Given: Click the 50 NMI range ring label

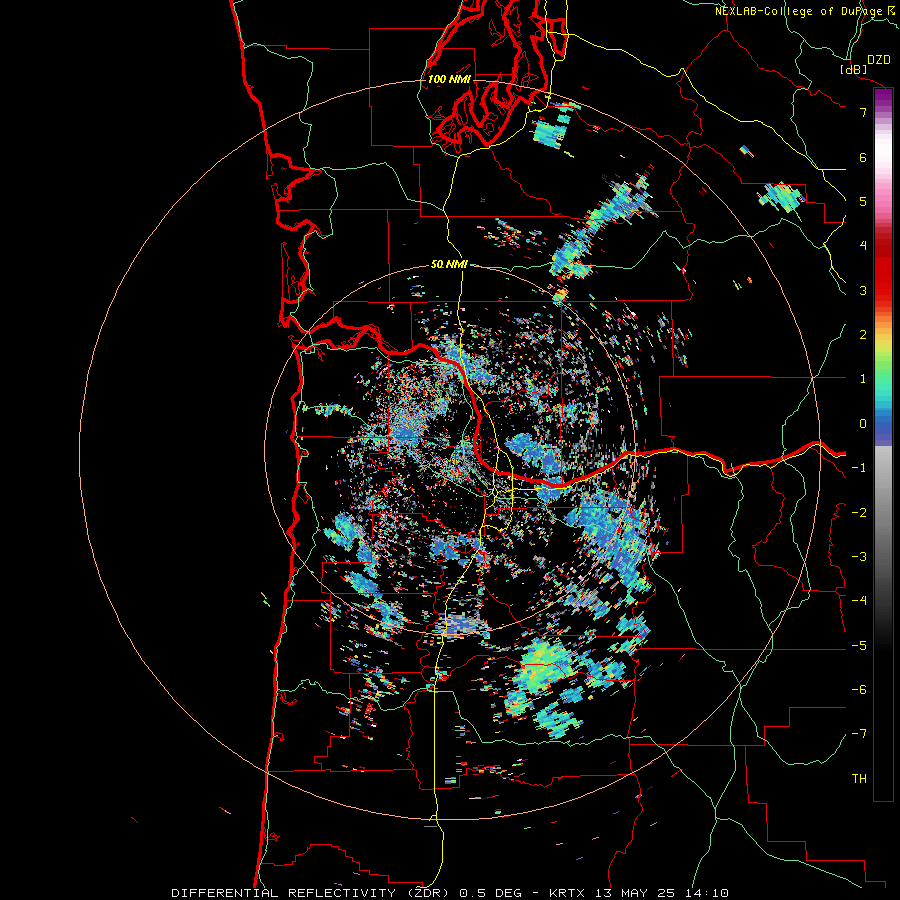Looking at the screenshot, I should 449,265.
